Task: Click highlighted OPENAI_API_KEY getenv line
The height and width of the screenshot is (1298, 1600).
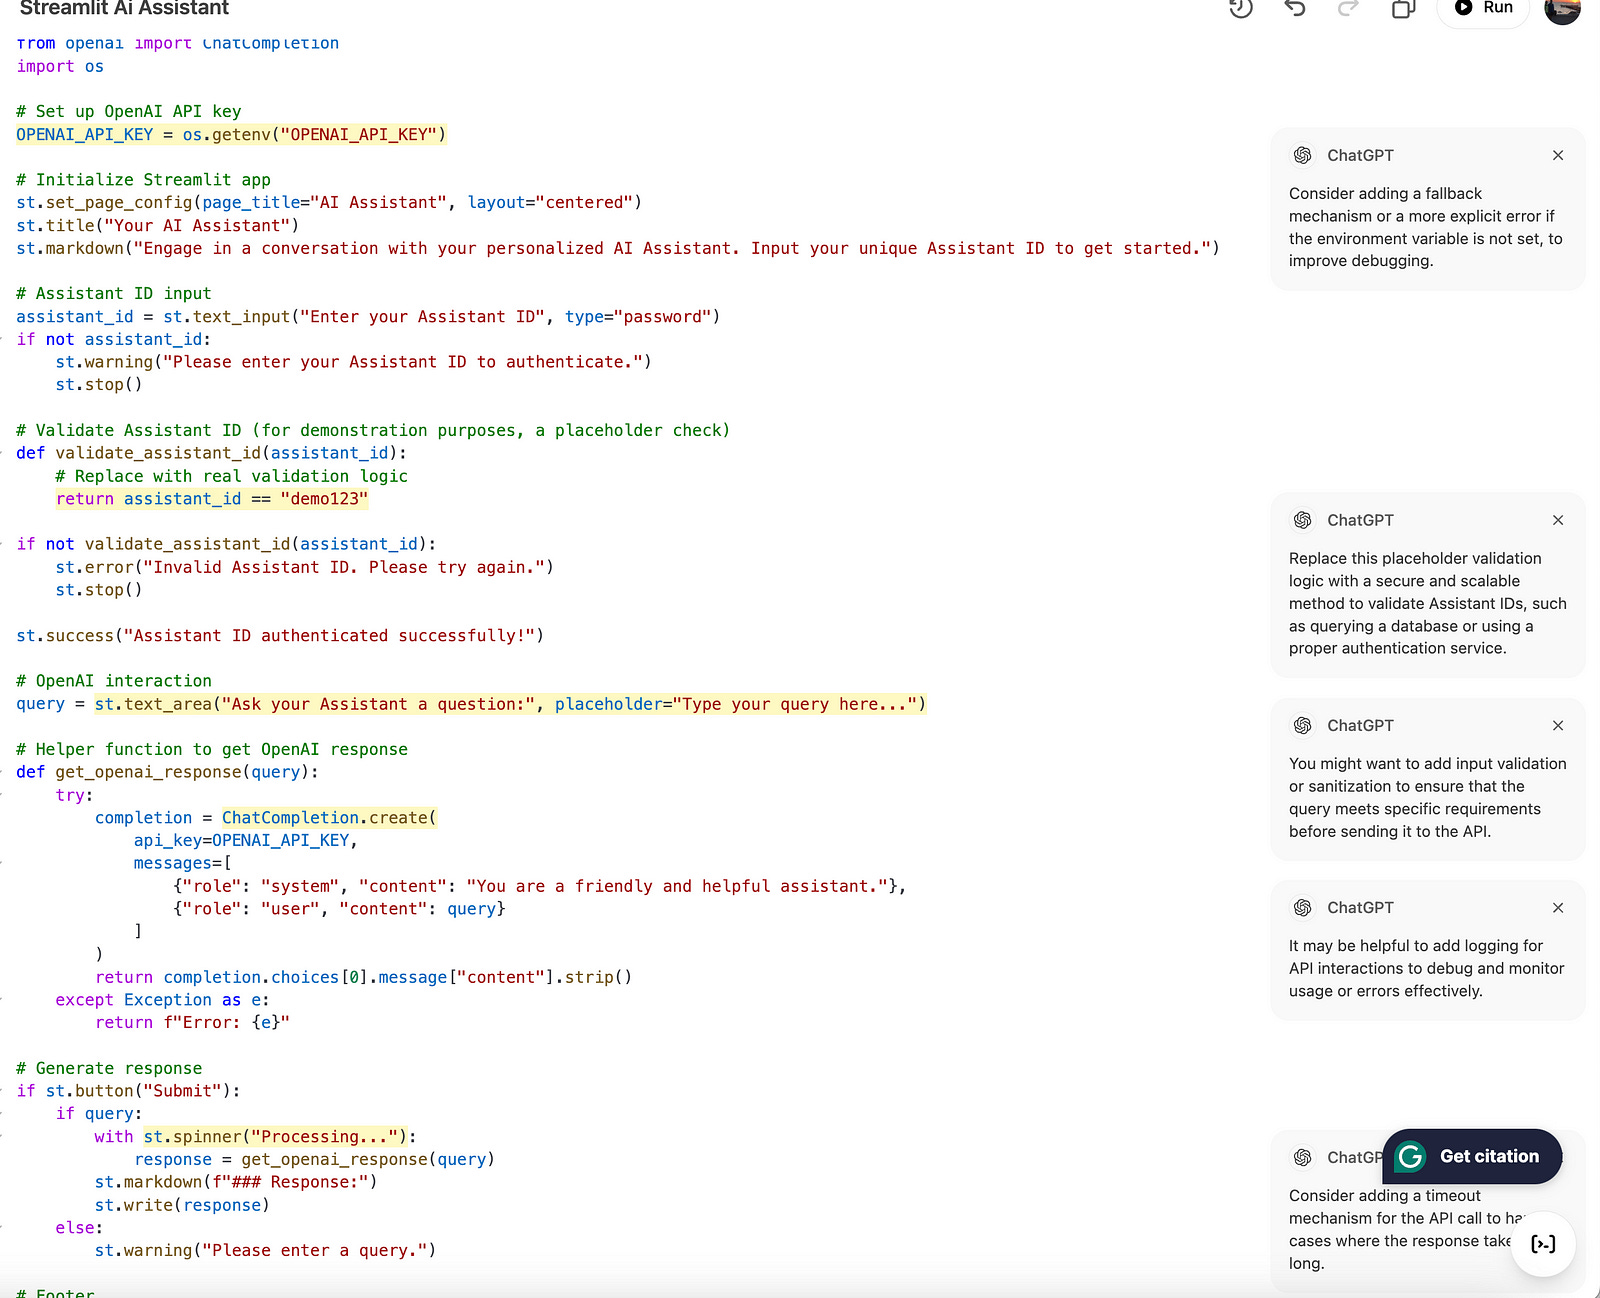Action: tap(231, 134)
